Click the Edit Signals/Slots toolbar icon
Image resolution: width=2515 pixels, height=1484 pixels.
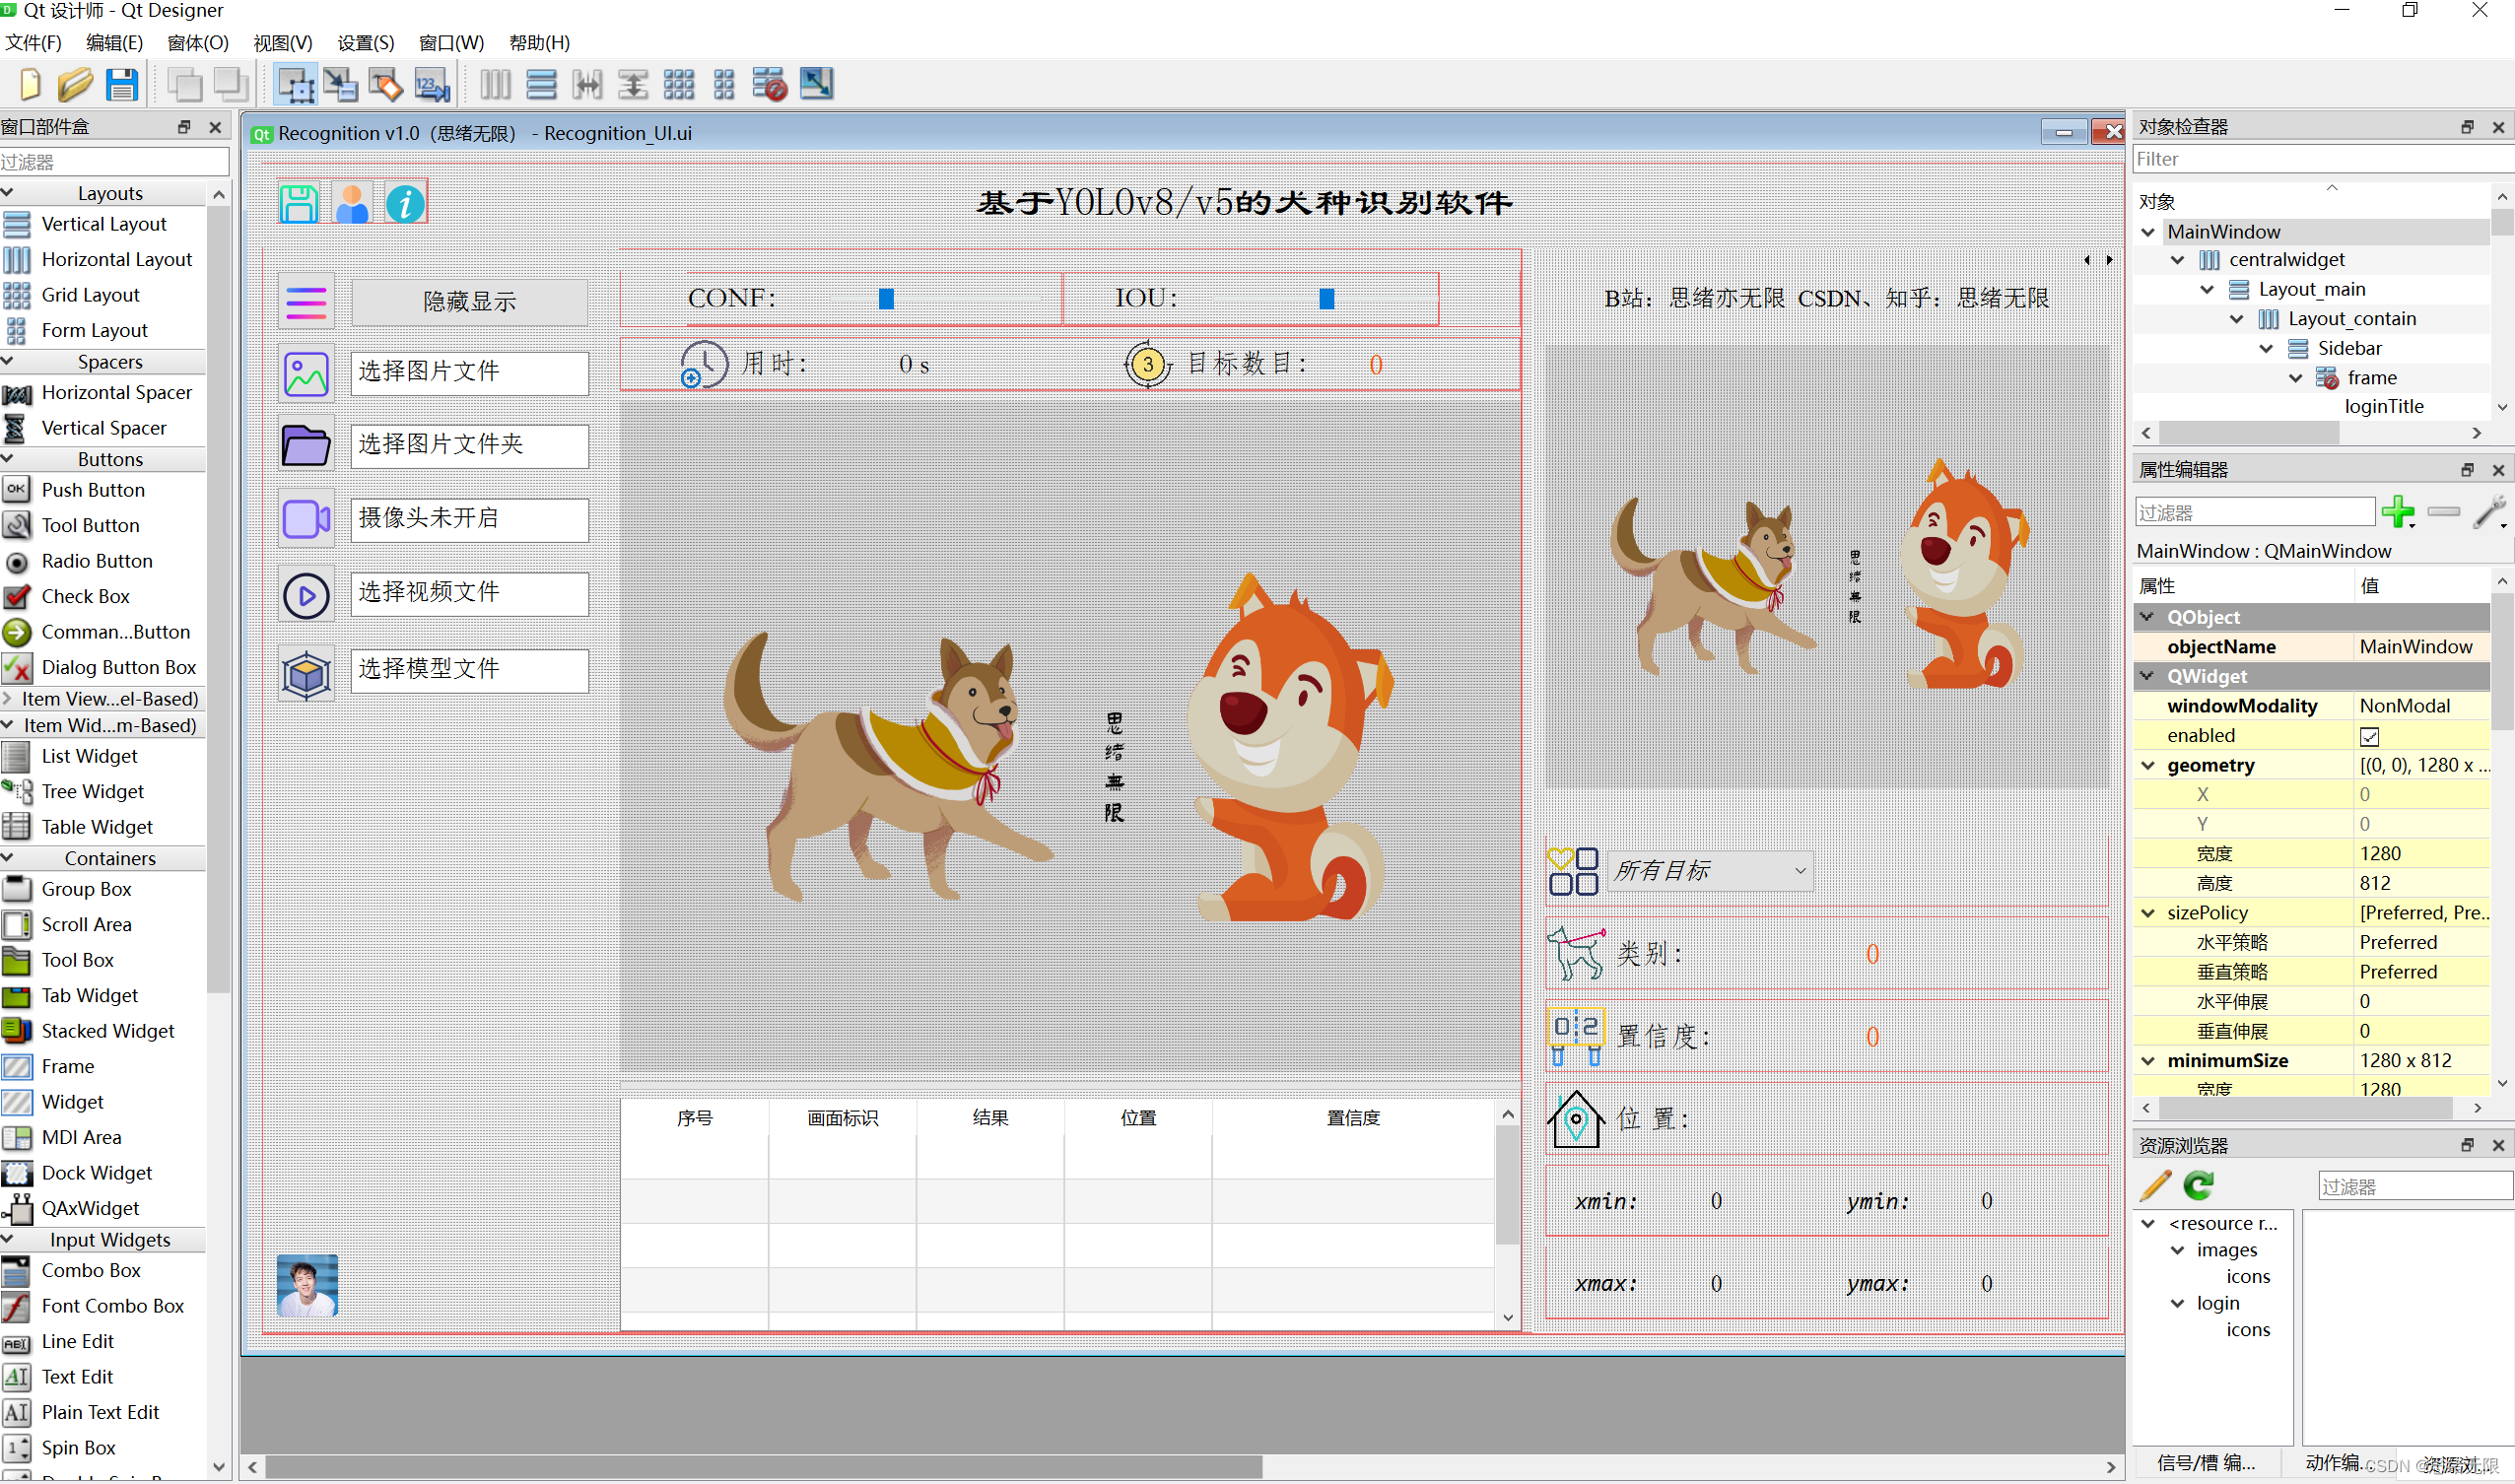click(340, 85)
